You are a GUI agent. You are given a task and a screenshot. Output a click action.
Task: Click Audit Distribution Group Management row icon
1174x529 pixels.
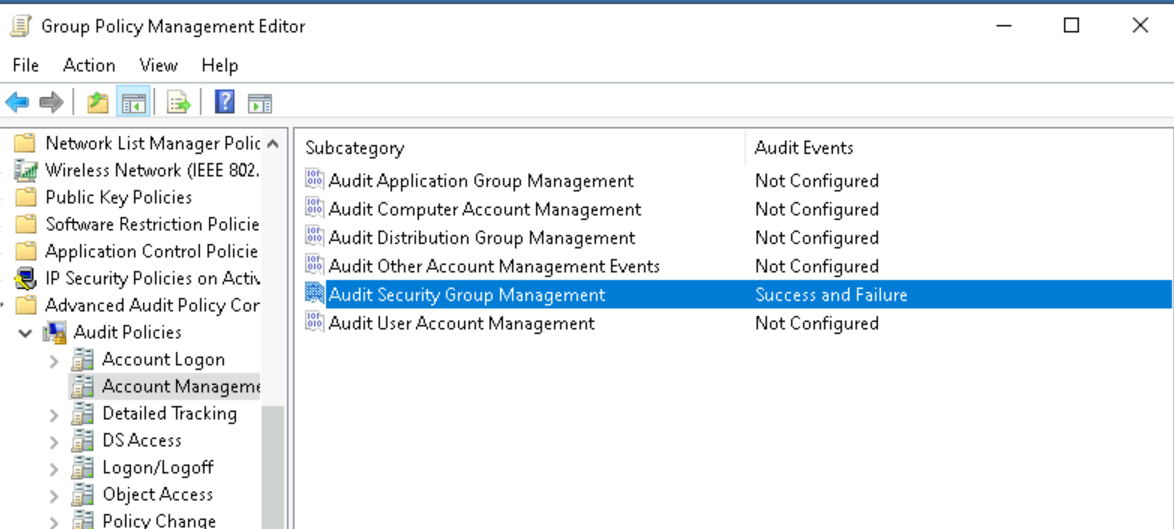point(314,237)
